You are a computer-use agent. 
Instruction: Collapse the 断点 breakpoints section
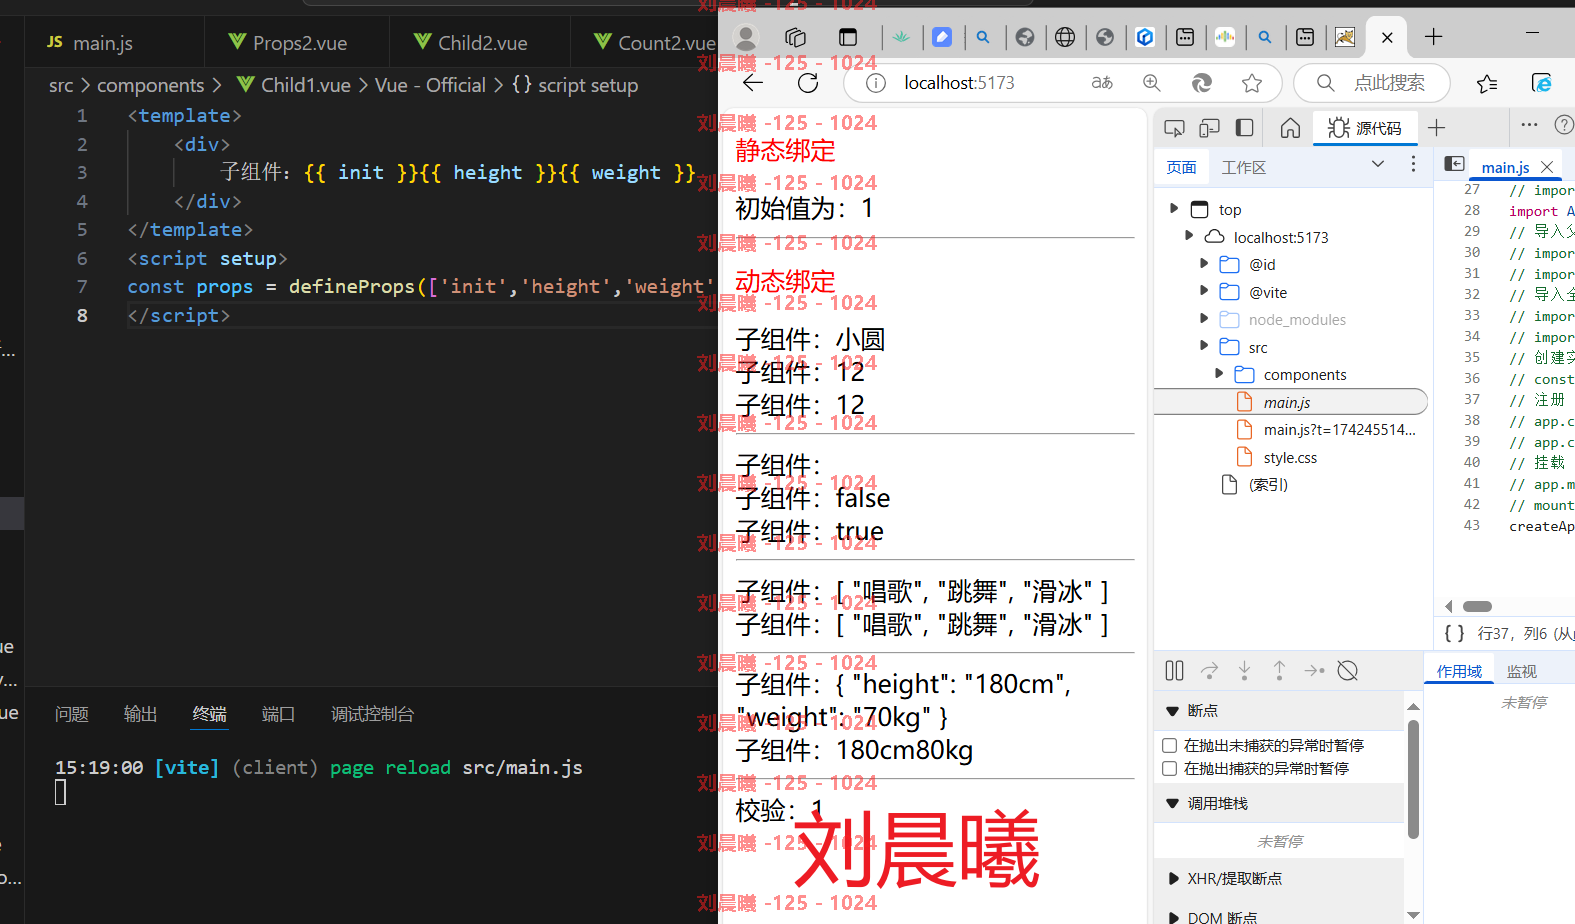(x=1173, y=711)
